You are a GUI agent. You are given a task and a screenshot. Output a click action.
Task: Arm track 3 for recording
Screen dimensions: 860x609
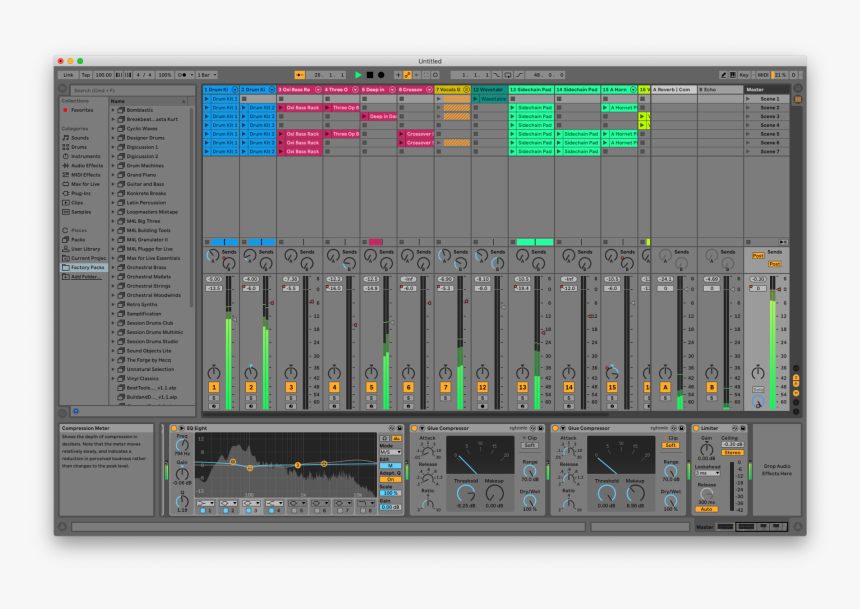(291, 407)
